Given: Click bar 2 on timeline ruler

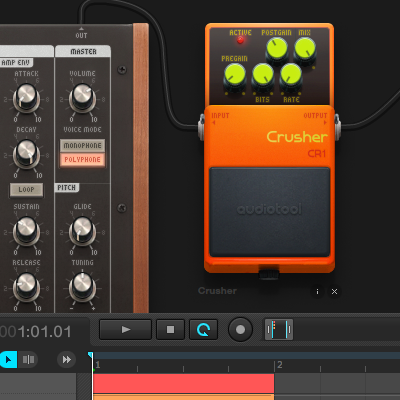Looking at the screenshot, I should click(x=279, y=365).
